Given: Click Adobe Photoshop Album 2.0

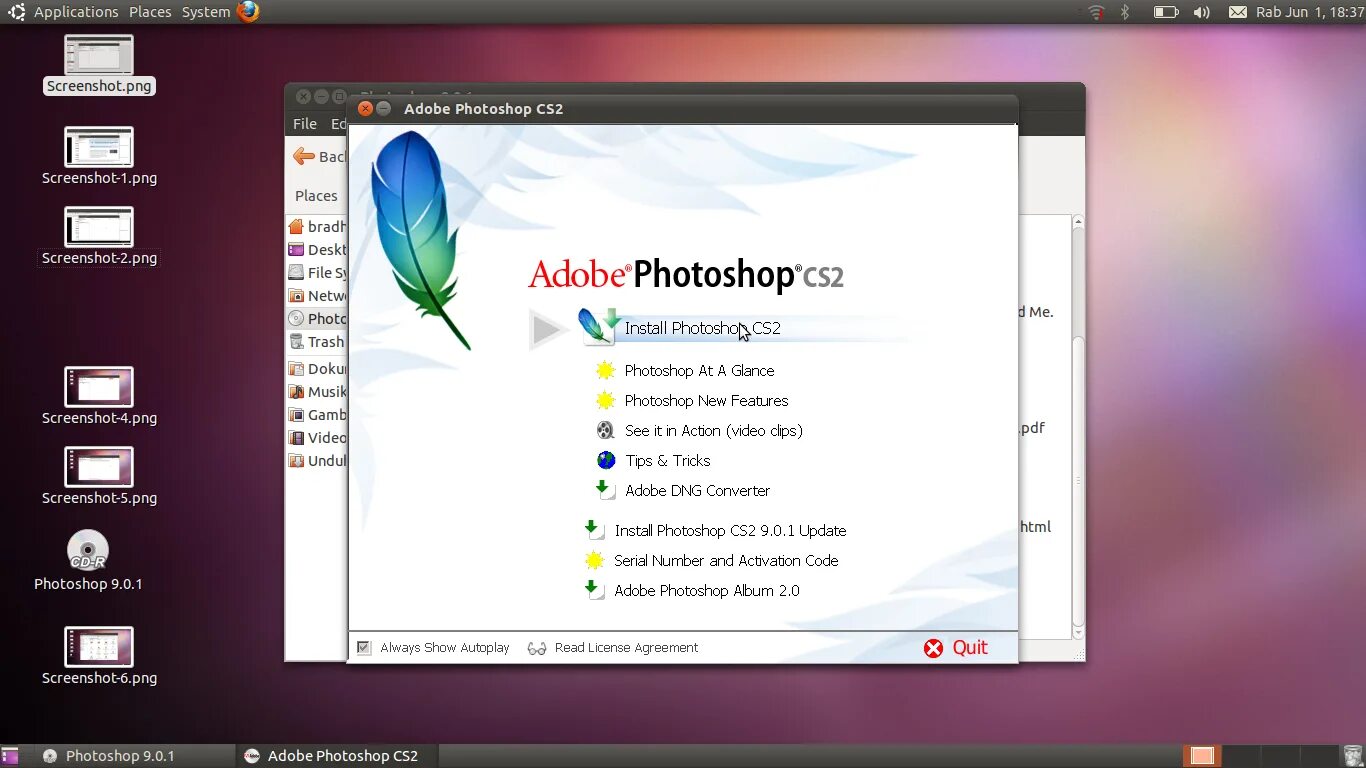Looking at the screenshot, I should [x=707, y=590].
